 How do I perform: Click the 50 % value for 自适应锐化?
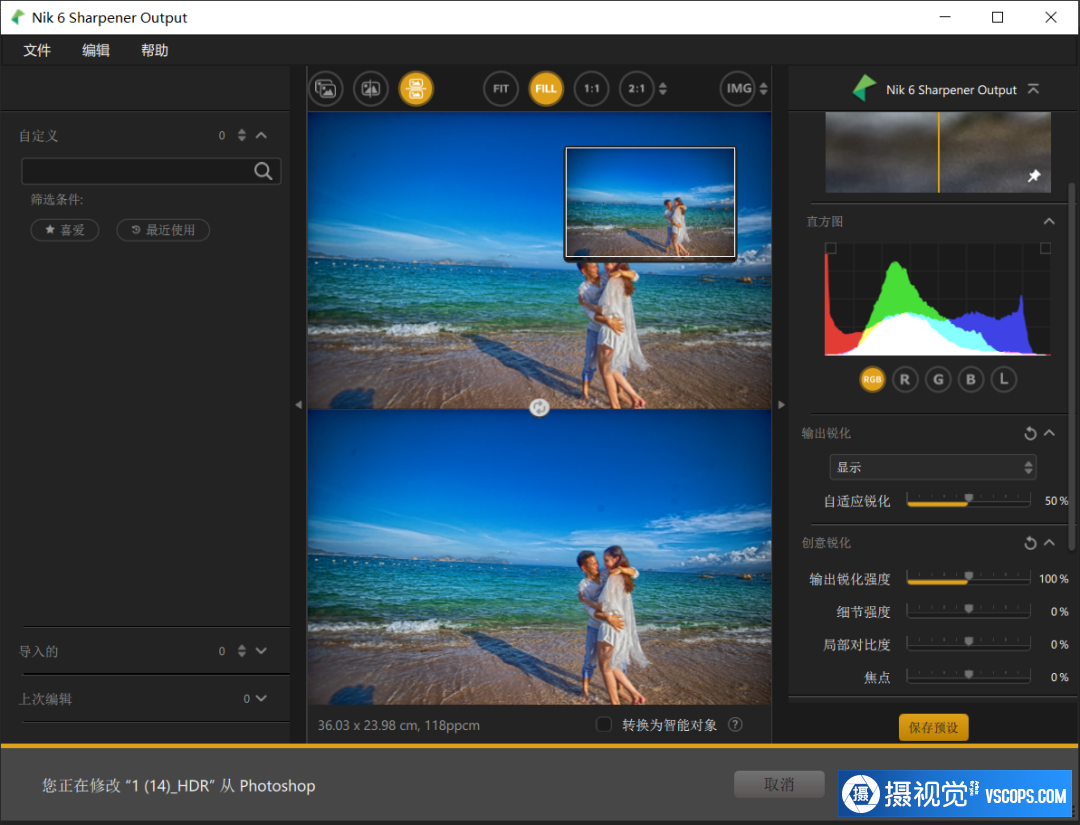(x=1057, y=501)
